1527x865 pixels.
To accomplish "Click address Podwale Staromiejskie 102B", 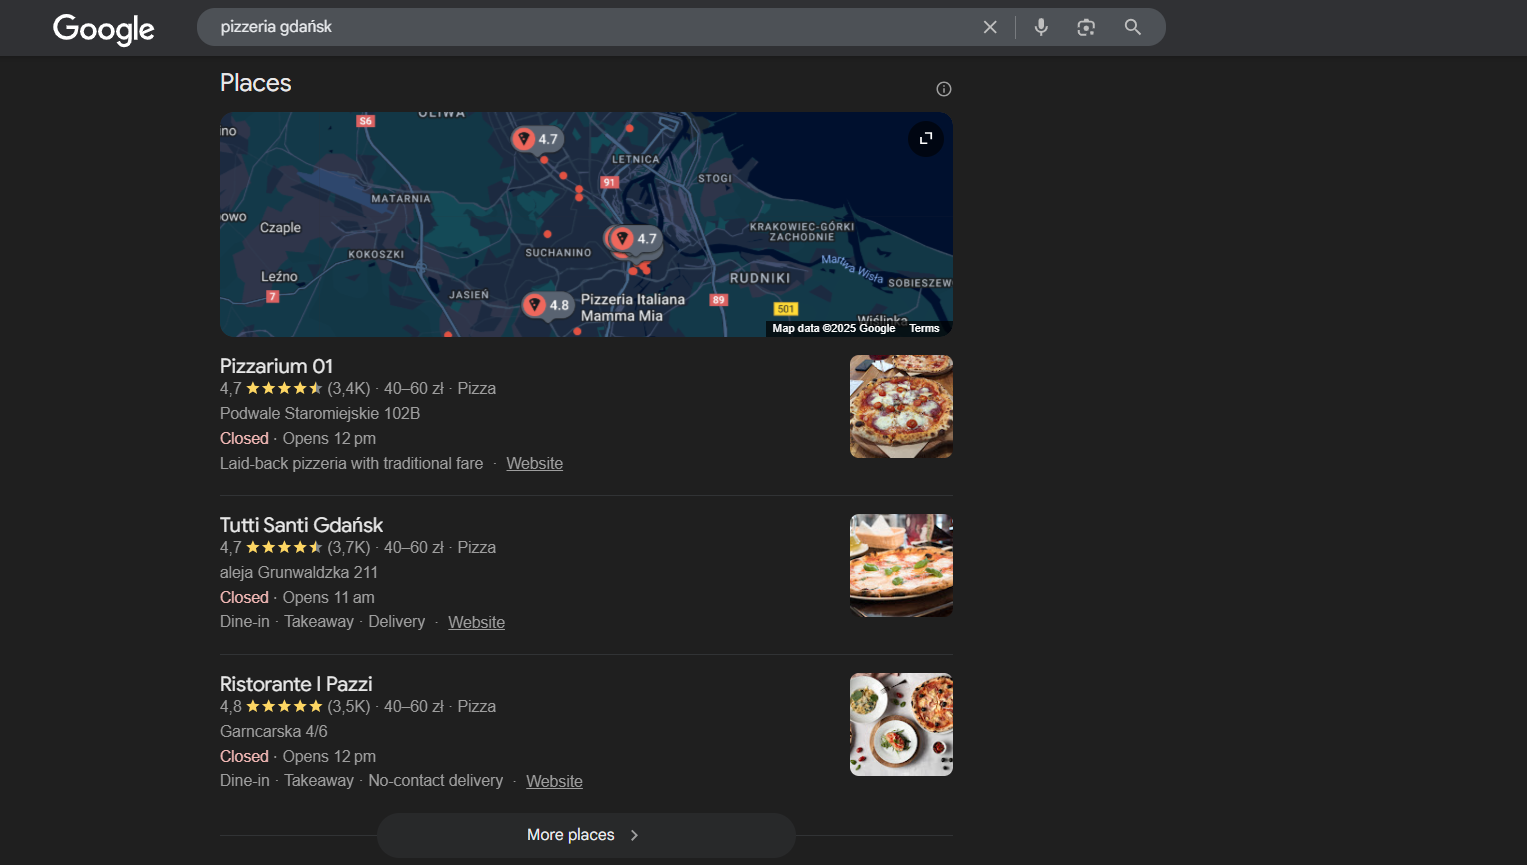I will click(320, 413).
